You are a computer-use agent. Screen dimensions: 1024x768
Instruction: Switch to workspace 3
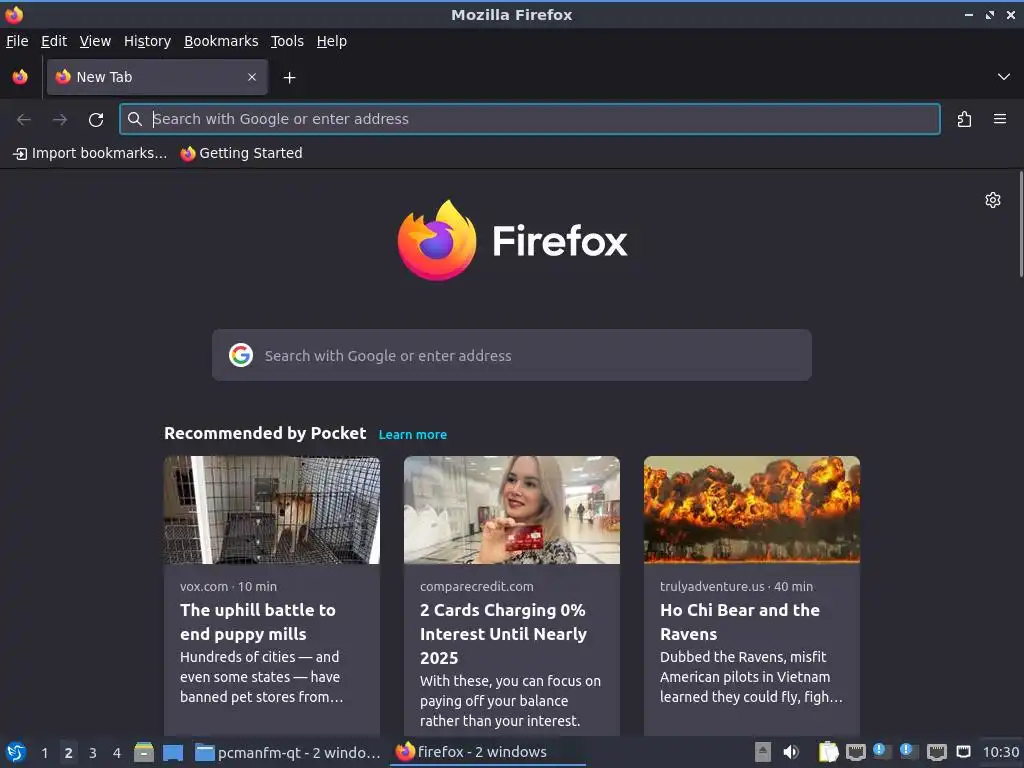93,752
